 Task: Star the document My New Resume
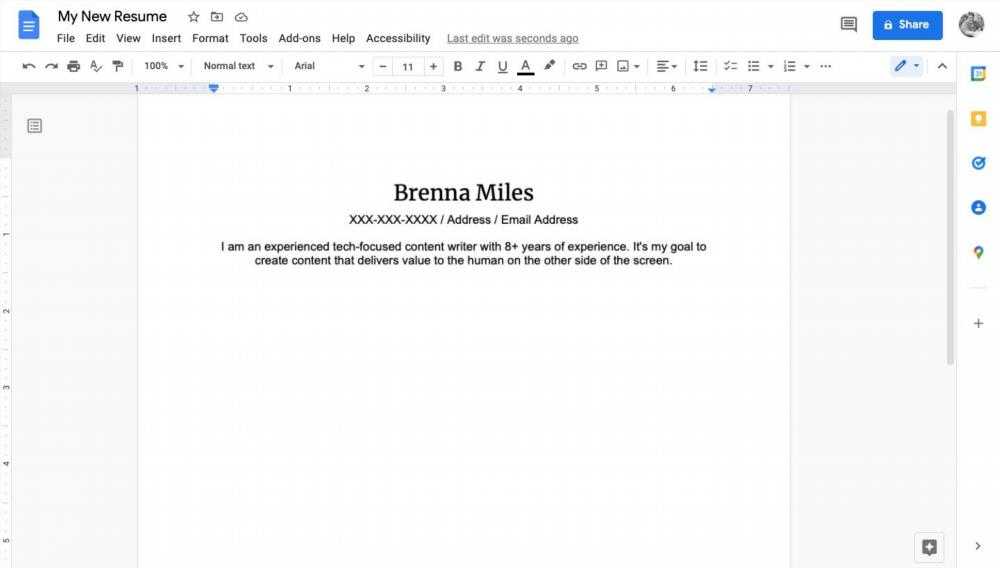pyautogui.click(x=194, y=17)
